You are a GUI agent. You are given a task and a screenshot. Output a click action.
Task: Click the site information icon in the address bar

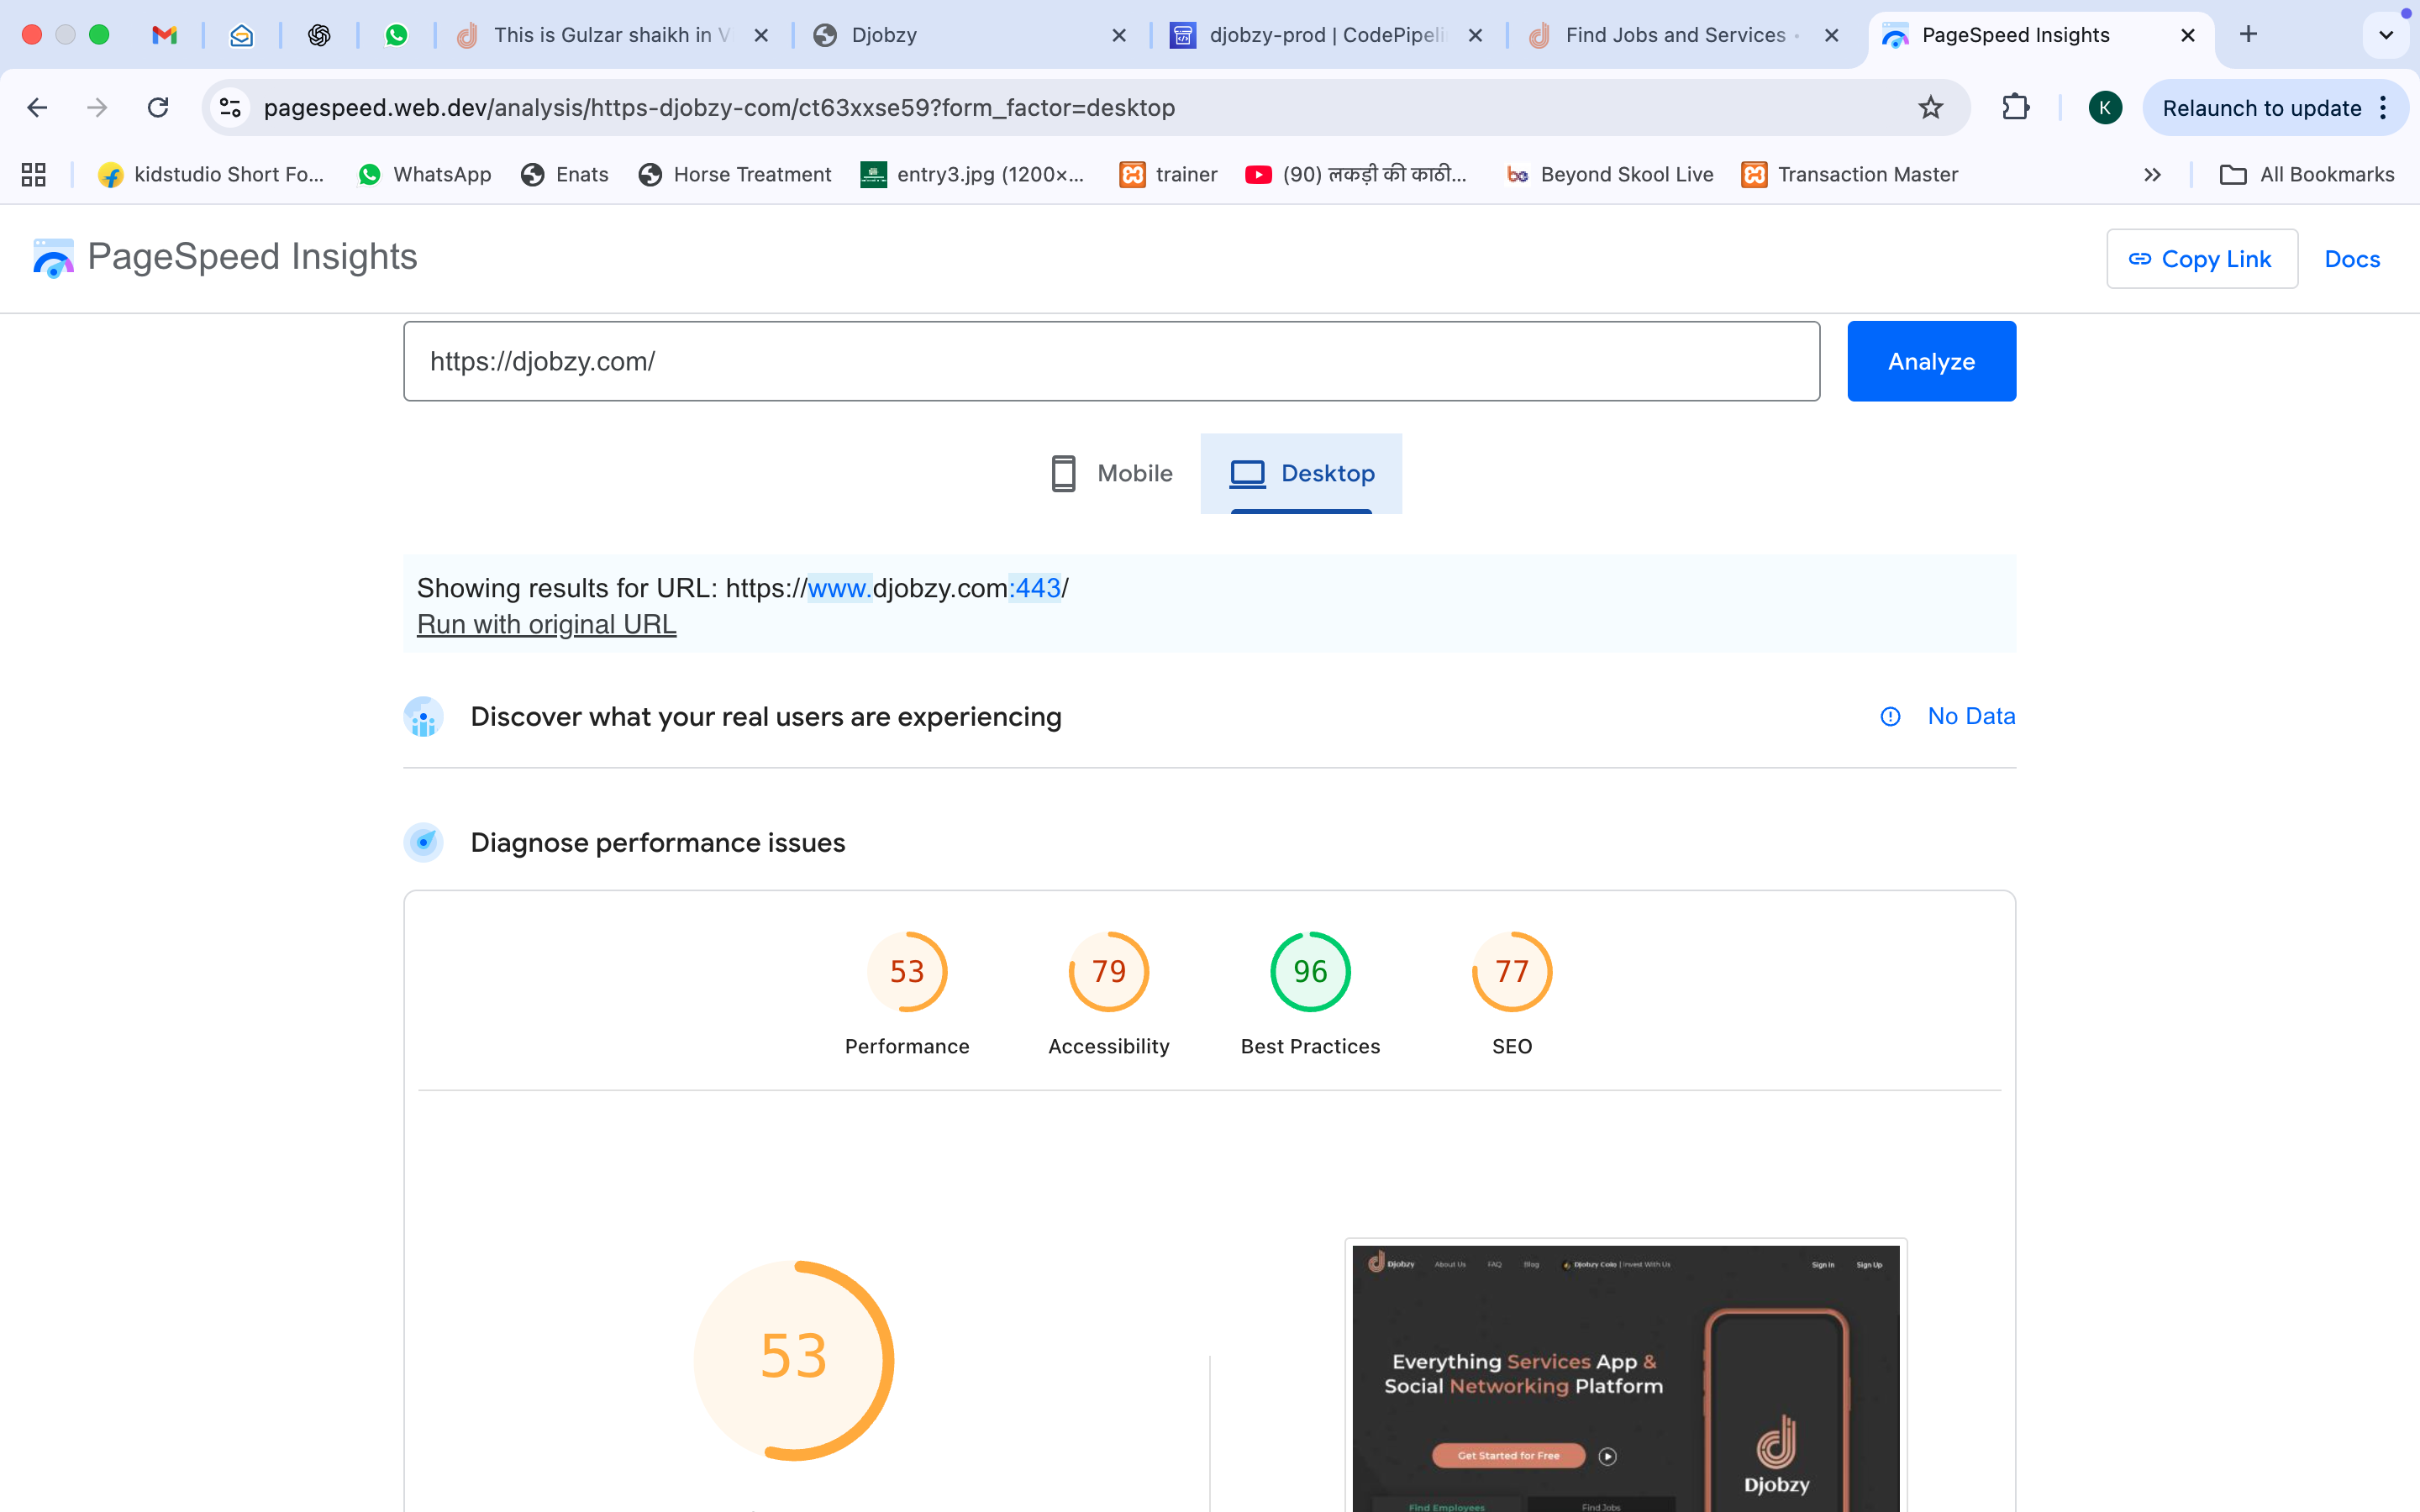[x=231, y=107]
